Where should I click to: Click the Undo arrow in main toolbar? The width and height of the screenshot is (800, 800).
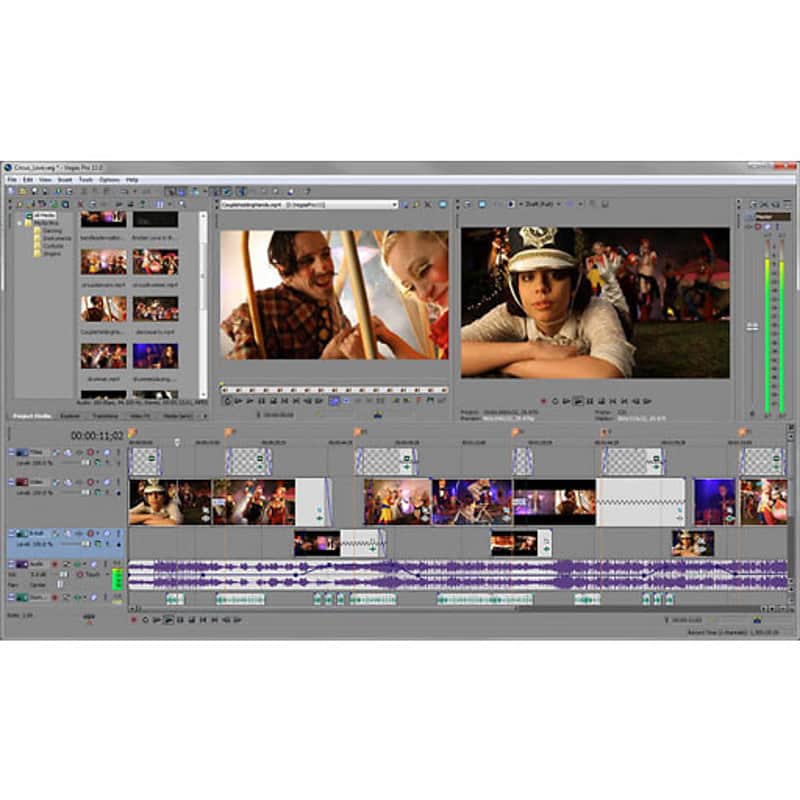point(123,191)
